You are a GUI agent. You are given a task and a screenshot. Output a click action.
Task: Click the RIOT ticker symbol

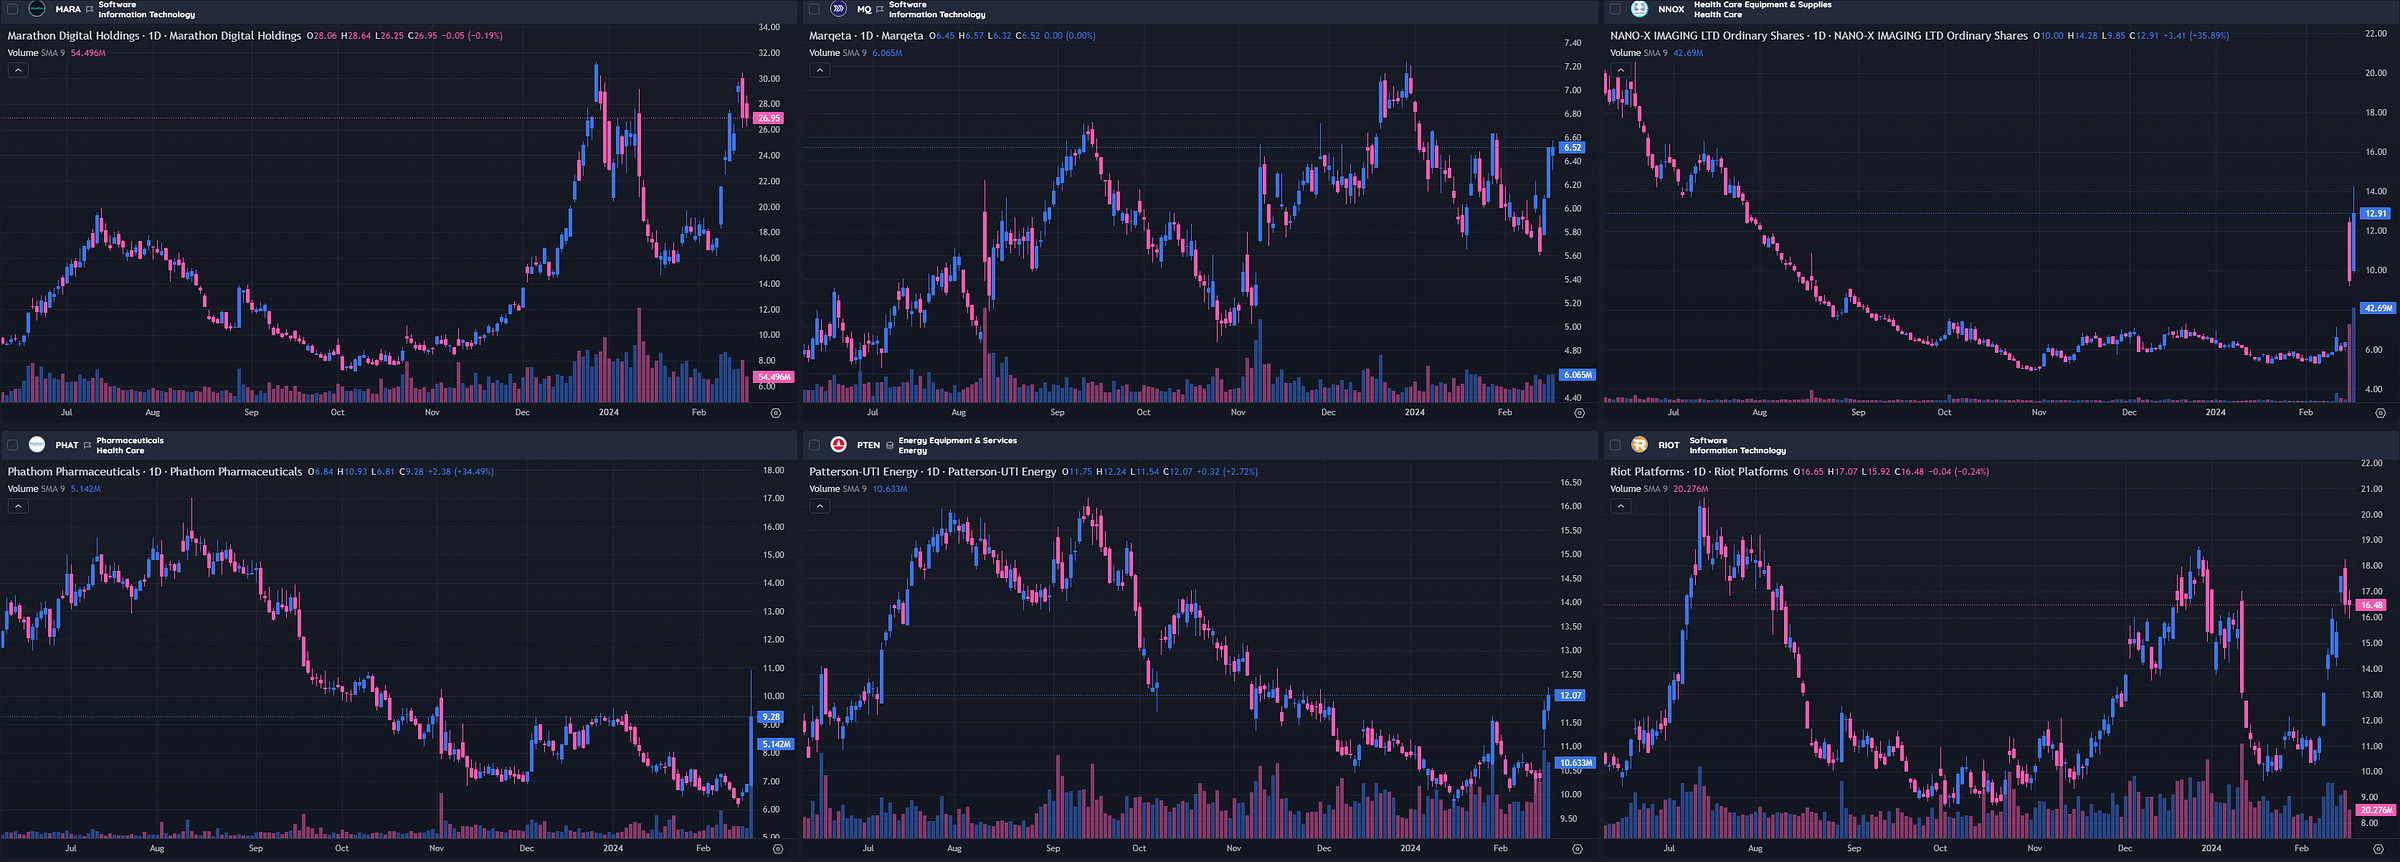(1669, 445)
